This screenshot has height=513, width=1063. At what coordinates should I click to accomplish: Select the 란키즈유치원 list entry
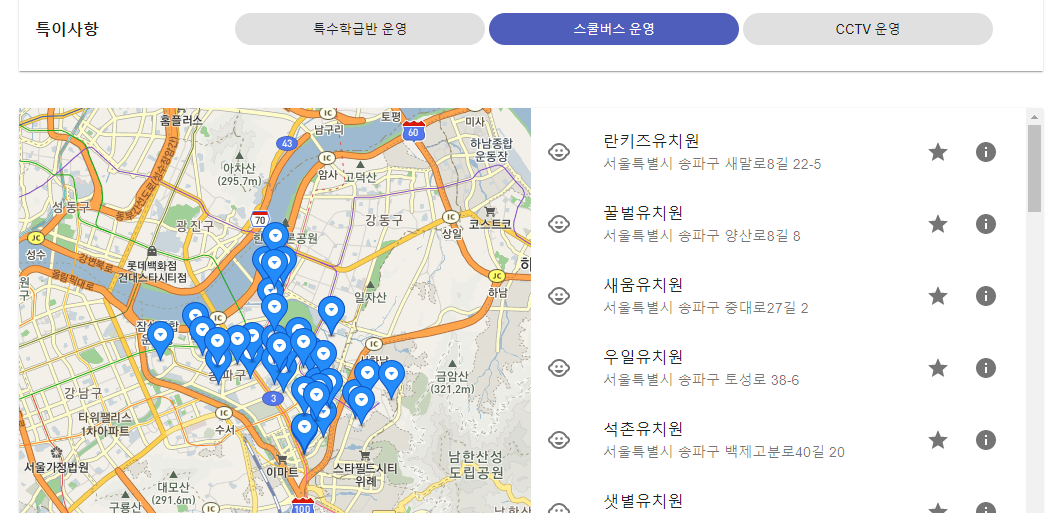point(778,152)
